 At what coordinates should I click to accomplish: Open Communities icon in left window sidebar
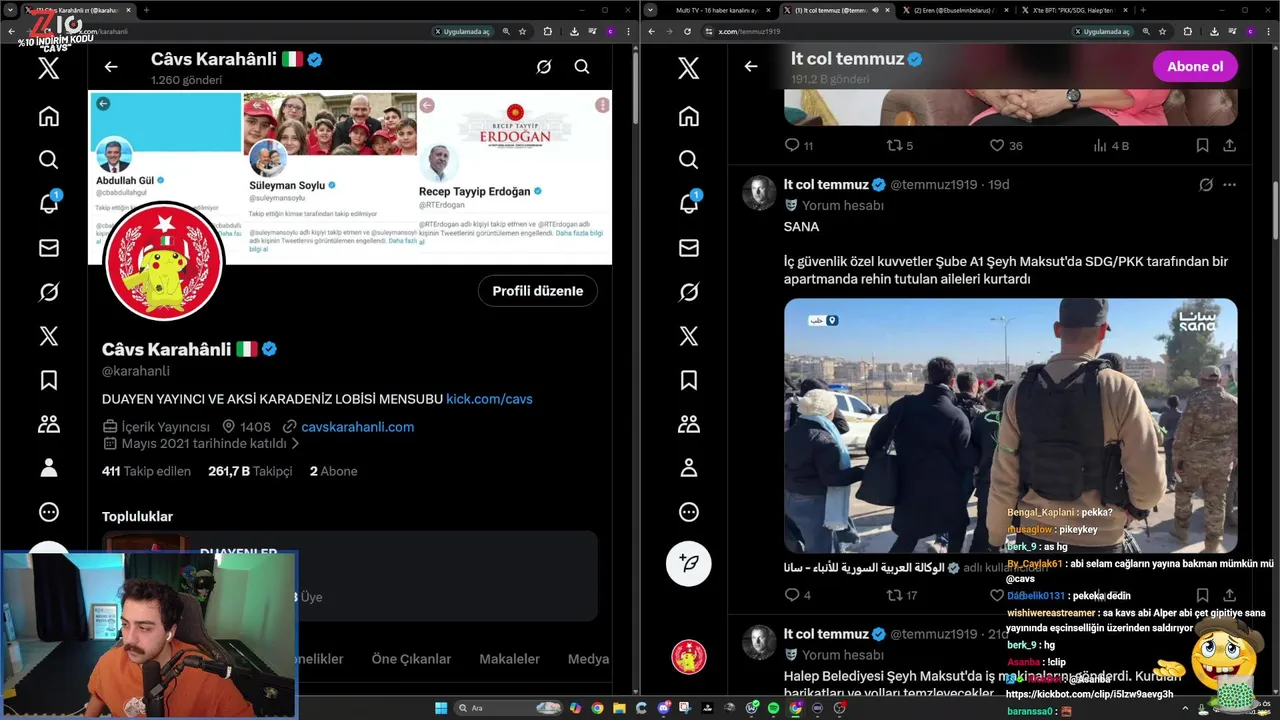pyautogui.click(x=48, y=424)
